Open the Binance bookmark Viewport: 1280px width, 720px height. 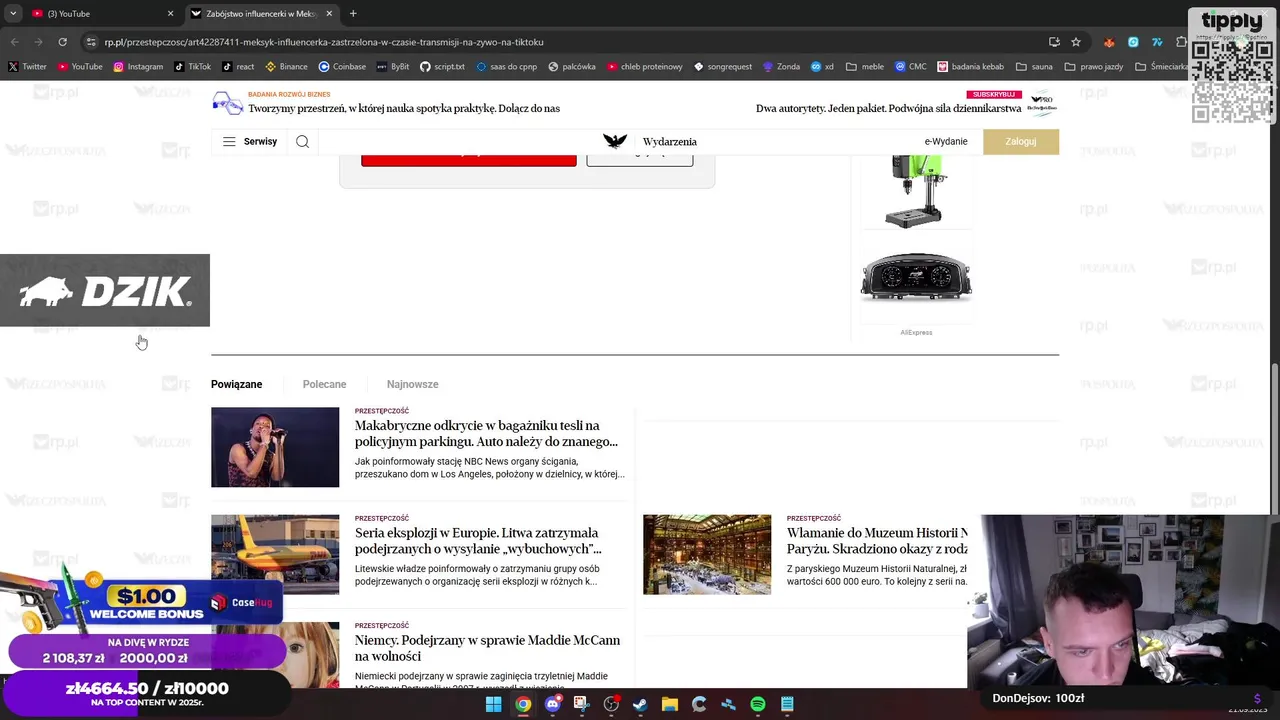(x=287, y=67)
